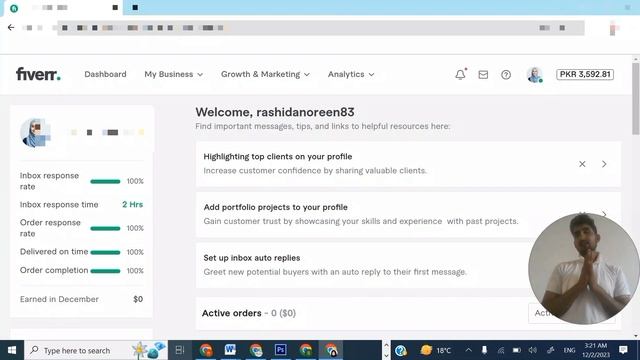Image resolution: width=640 pixels, height=360 pixels.
Task: Select the page vertical scrollbar thumb
Action: coord(636,98)
